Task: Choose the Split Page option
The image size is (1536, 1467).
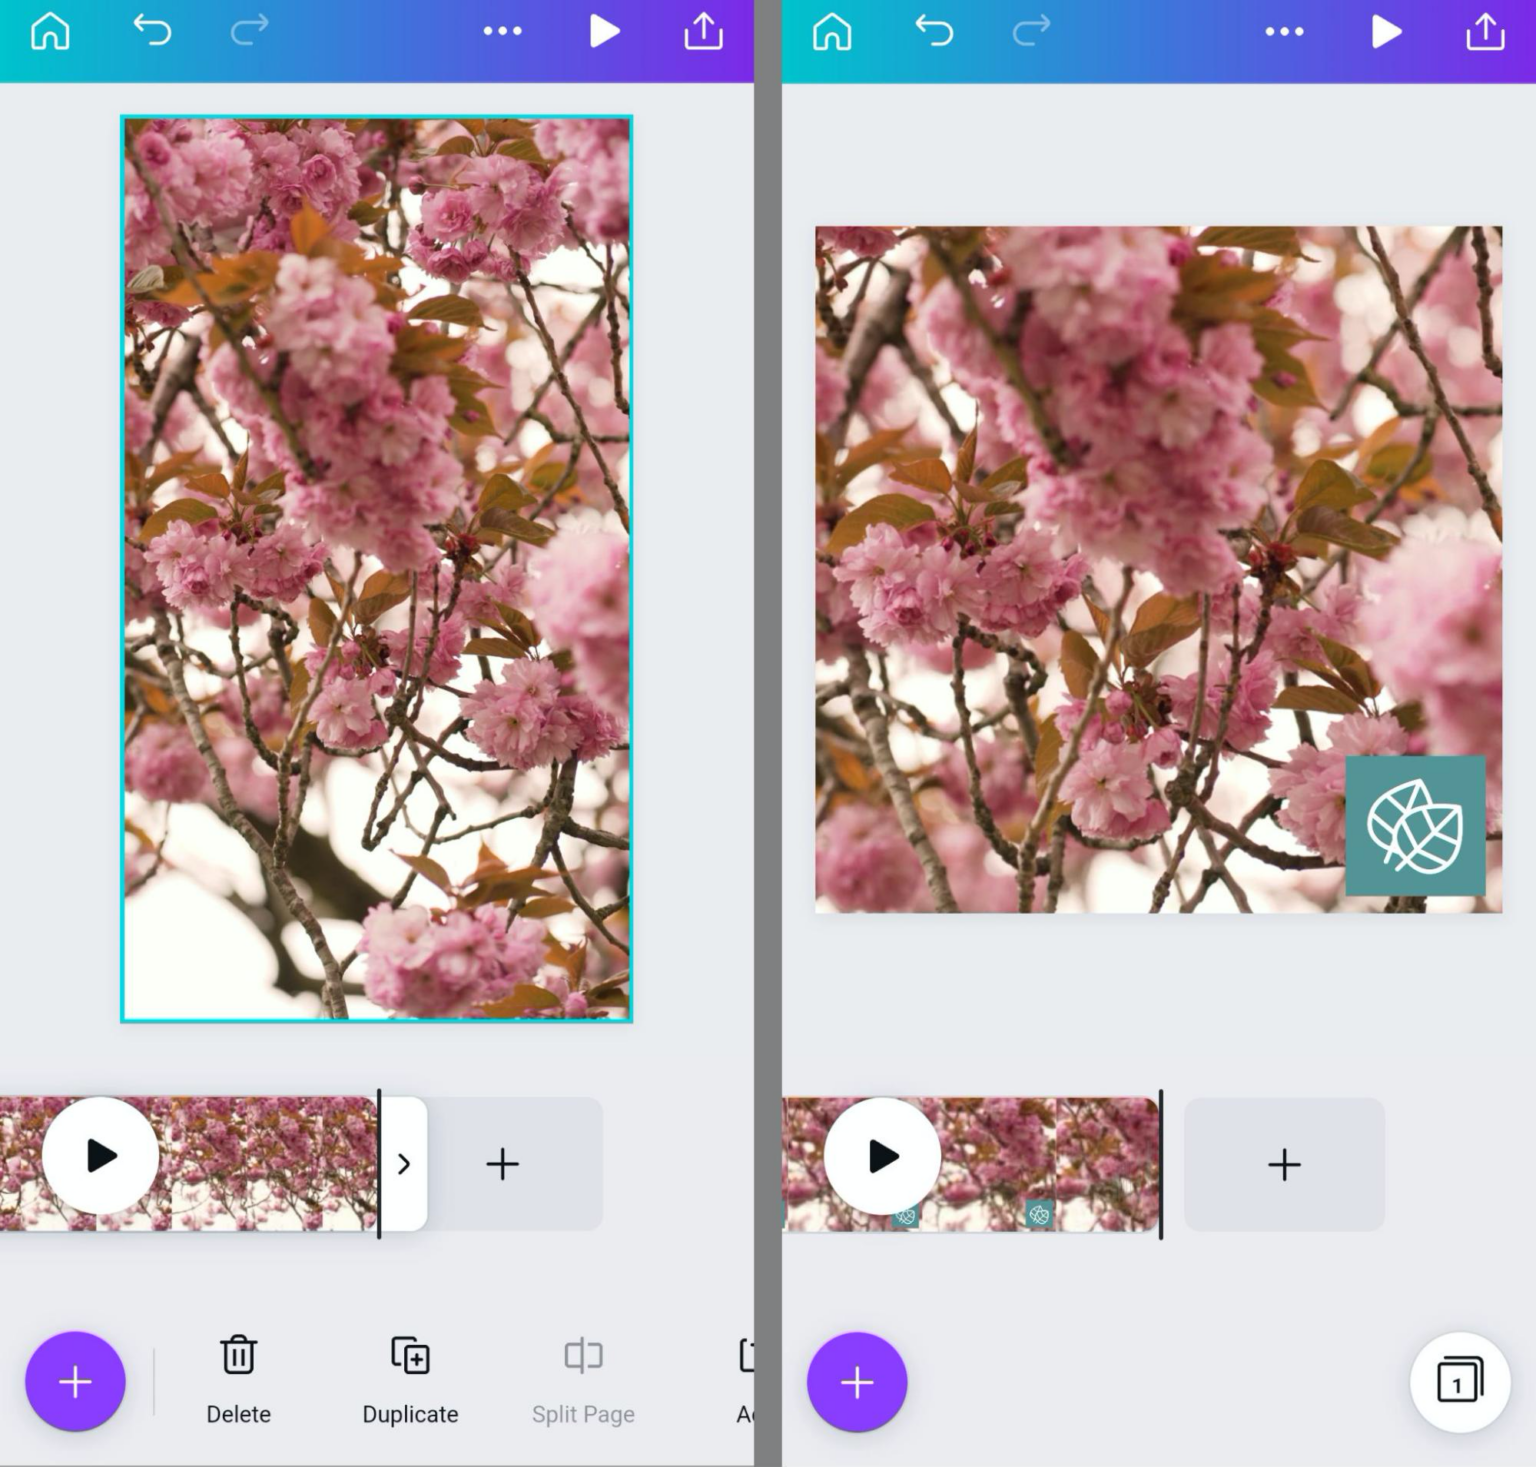Action: [583, 1379]
